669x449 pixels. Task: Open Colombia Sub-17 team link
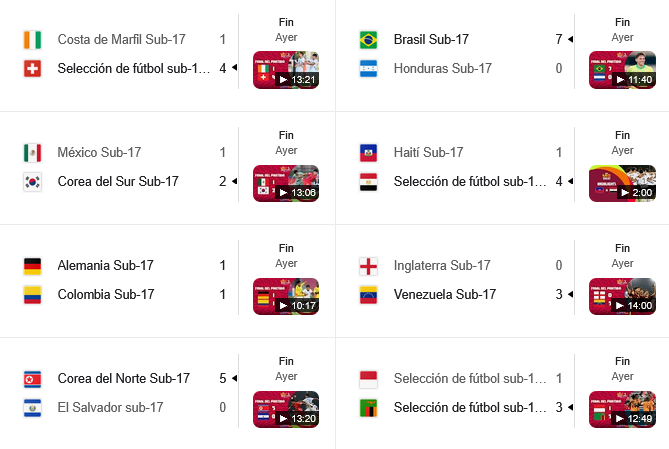pos(106,295)
